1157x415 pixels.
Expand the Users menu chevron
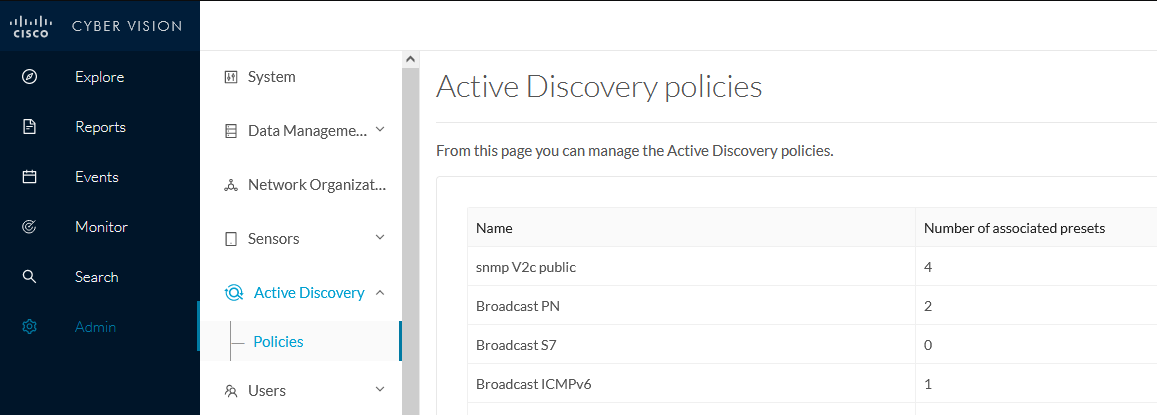(380, 390)
